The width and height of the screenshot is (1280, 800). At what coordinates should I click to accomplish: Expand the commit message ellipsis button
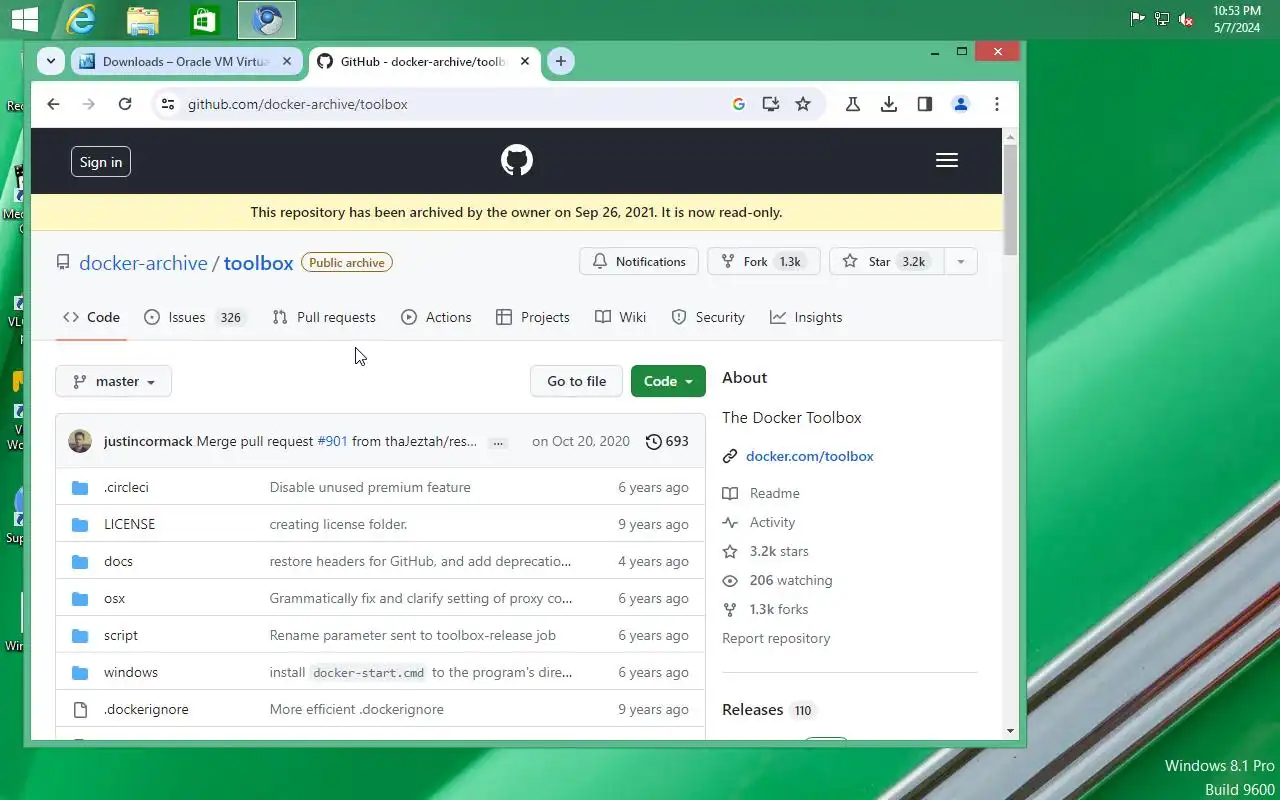(x=498, y=442)
